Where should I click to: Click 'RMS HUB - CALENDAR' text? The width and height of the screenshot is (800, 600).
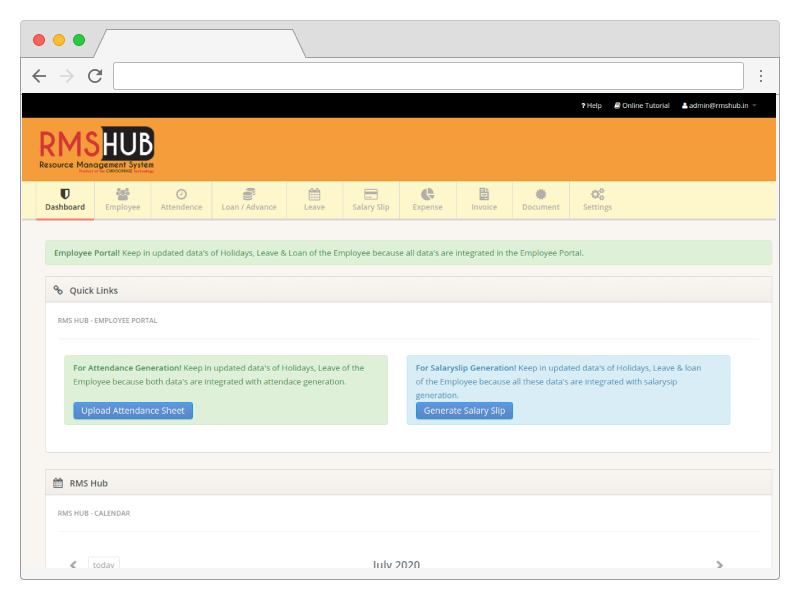(94, 513)
